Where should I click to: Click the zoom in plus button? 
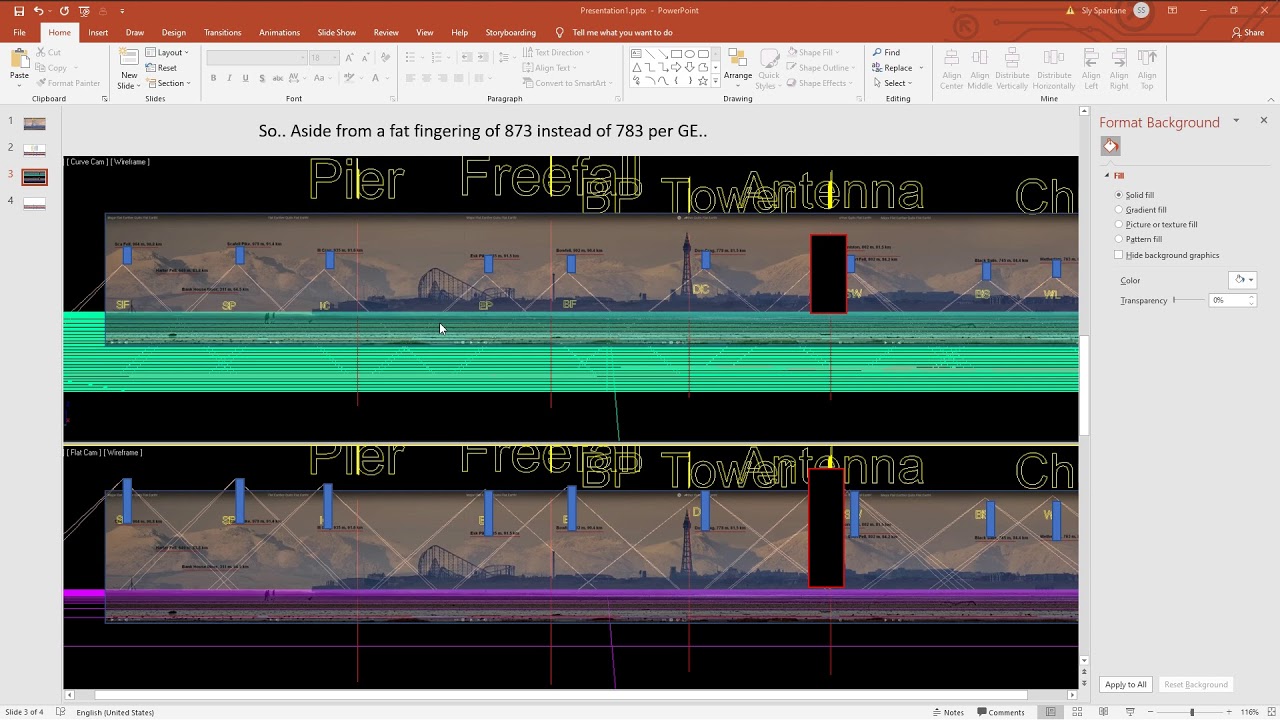(x=1229, y=712)
